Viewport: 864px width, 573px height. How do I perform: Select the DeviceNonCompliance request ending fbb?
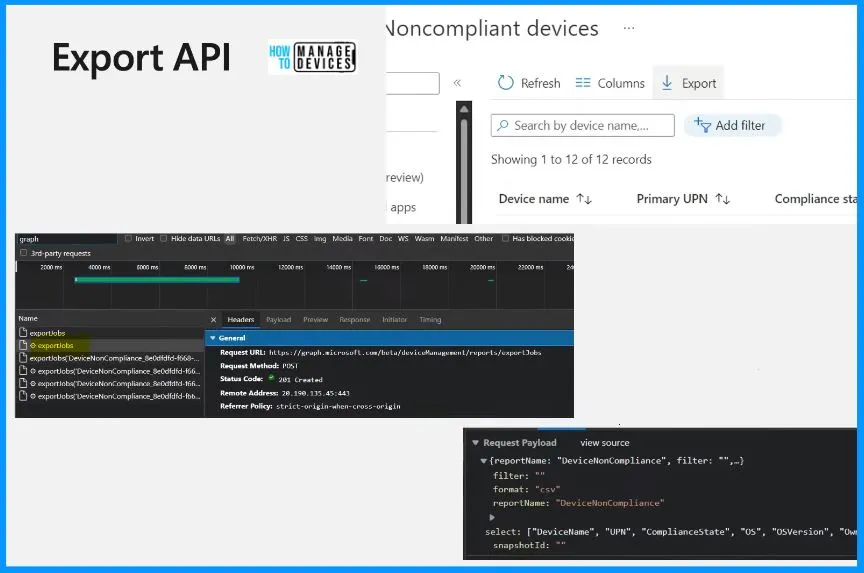point(109,396)
